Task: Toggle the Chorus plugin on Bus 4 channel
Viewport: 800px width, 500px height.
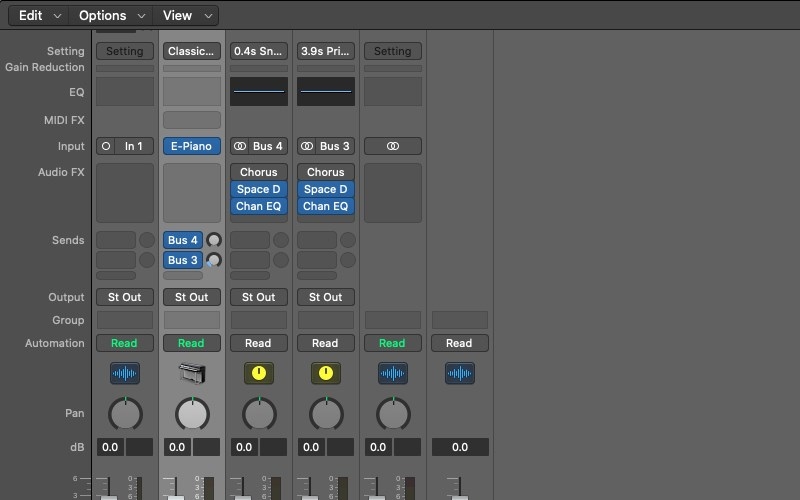Action: click(259, 172)
